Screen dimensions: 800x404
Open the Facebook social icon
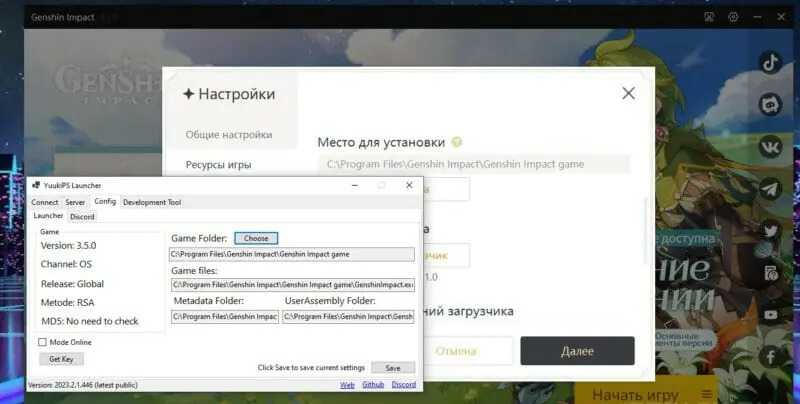point(770,357)
